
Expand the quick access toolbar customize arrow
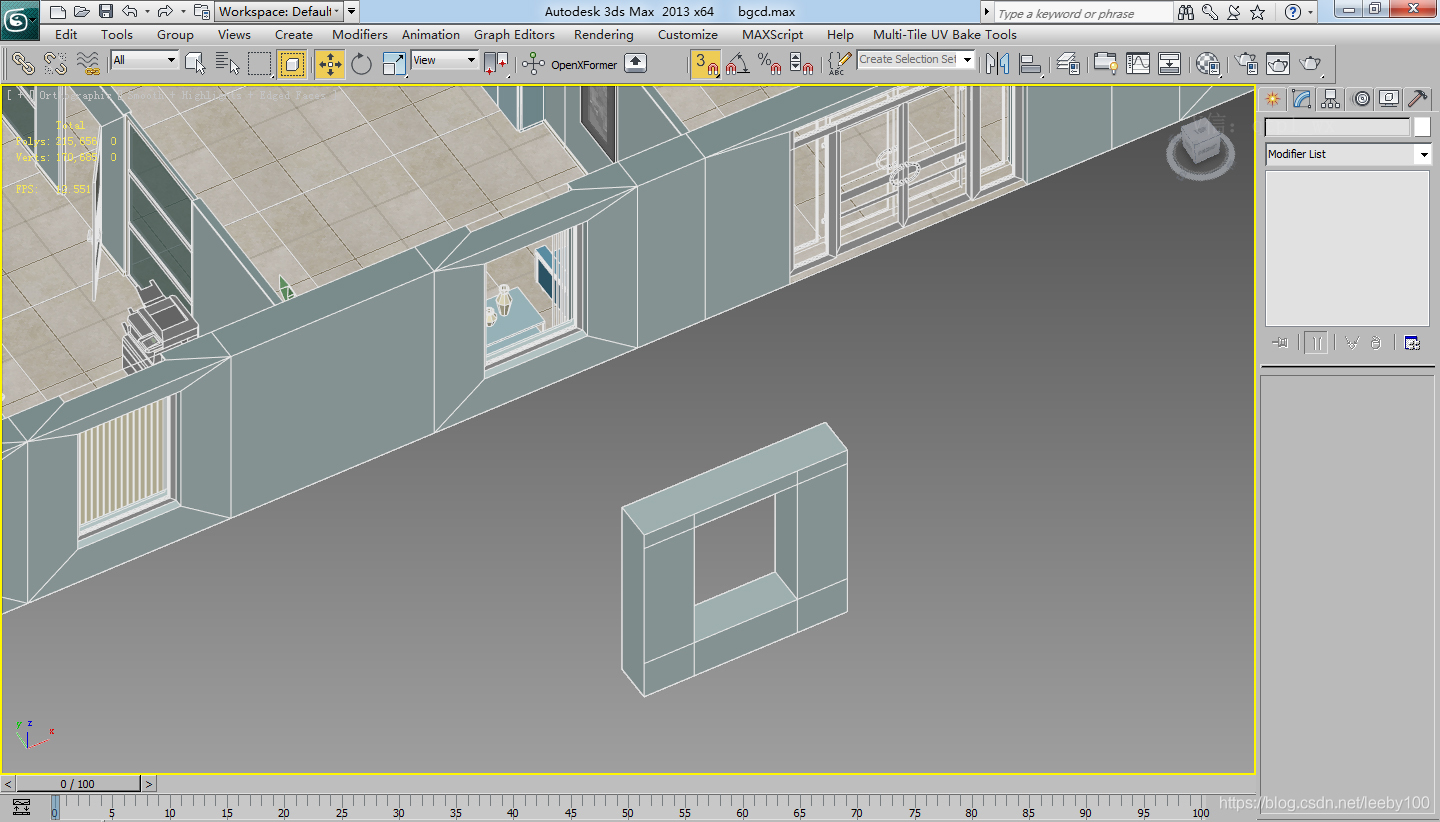pos(352,12)
